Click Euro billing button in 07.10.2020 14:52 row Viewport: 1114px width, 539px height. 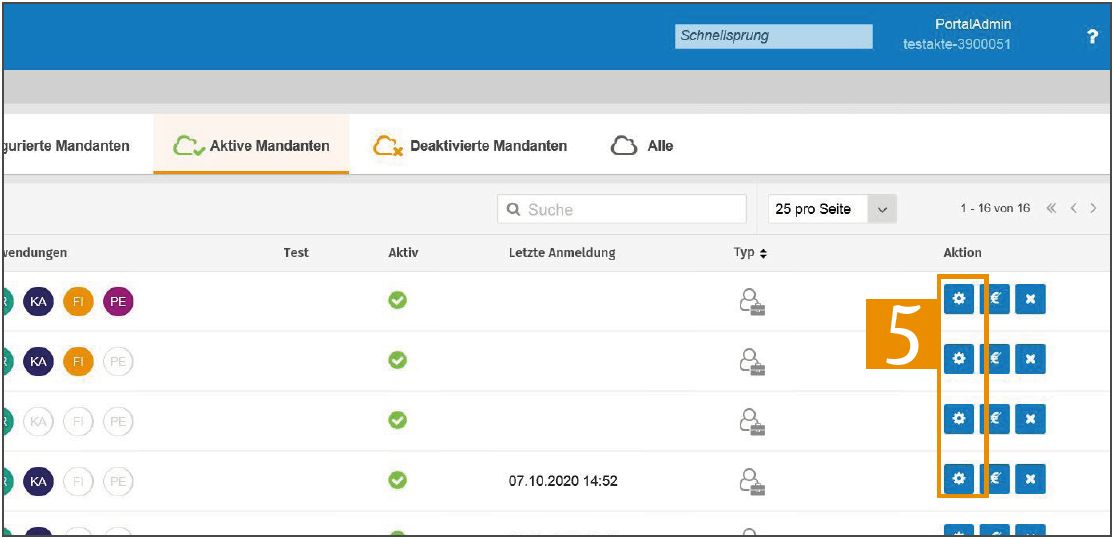pos(995,480)
